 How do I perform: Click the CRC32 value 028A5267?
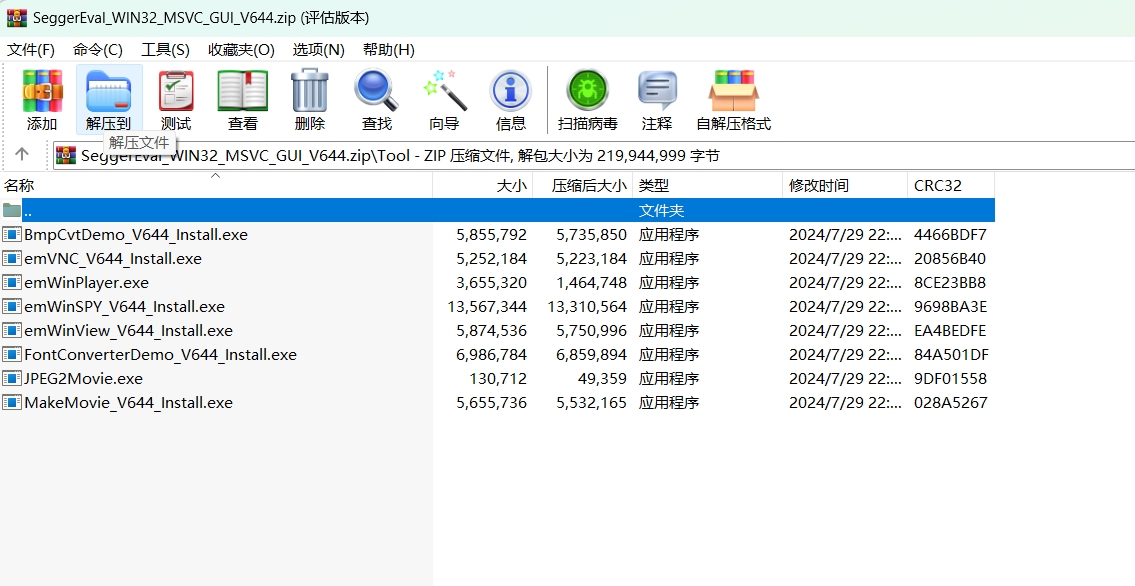[950, 402]
